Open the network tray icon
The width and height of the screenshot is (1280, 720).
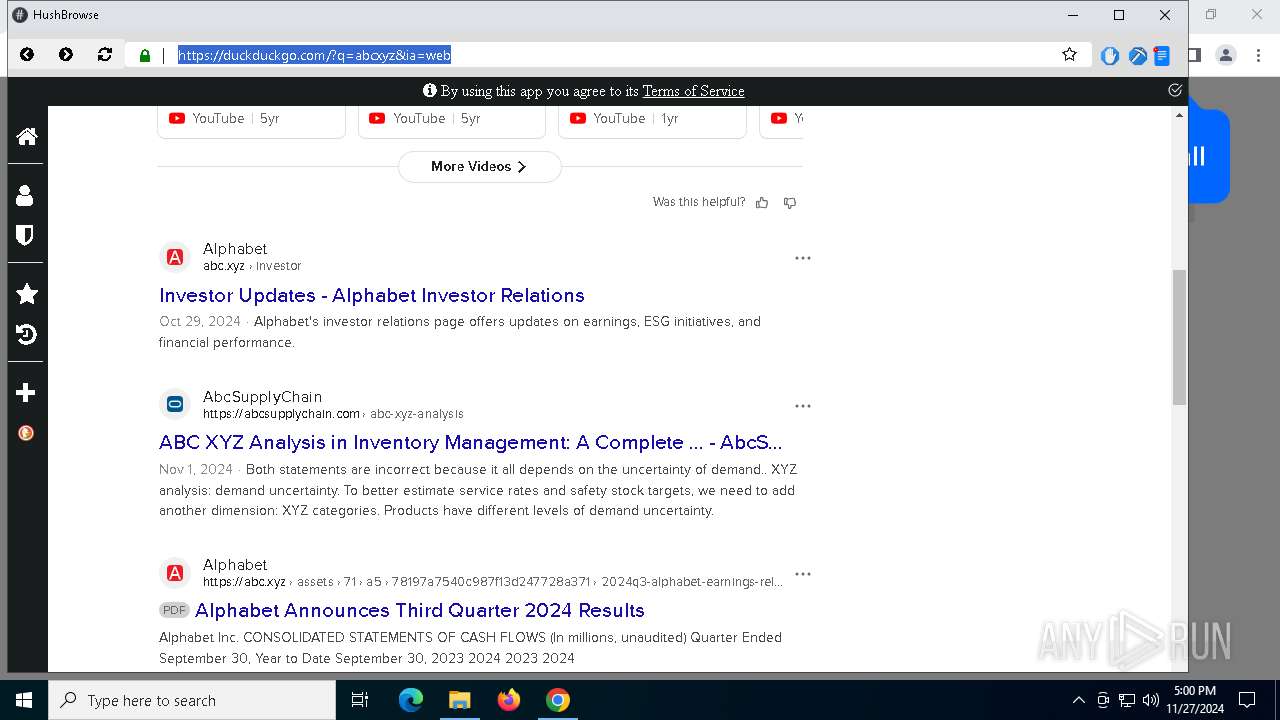(x=1127, y=700)
